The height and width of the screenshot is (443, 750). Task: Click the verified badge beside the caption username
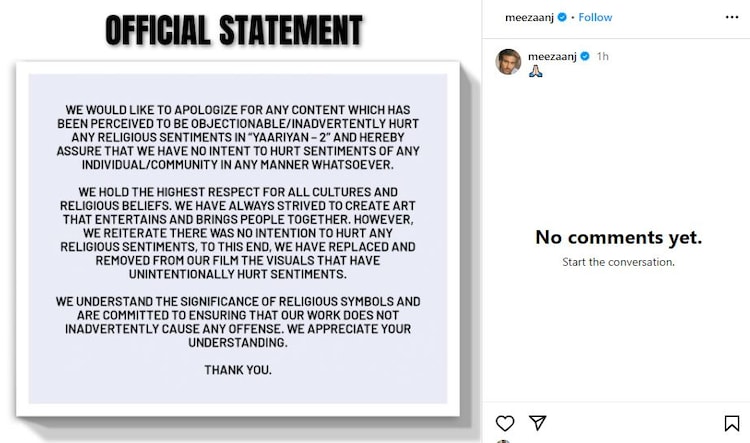click(585, 56)
